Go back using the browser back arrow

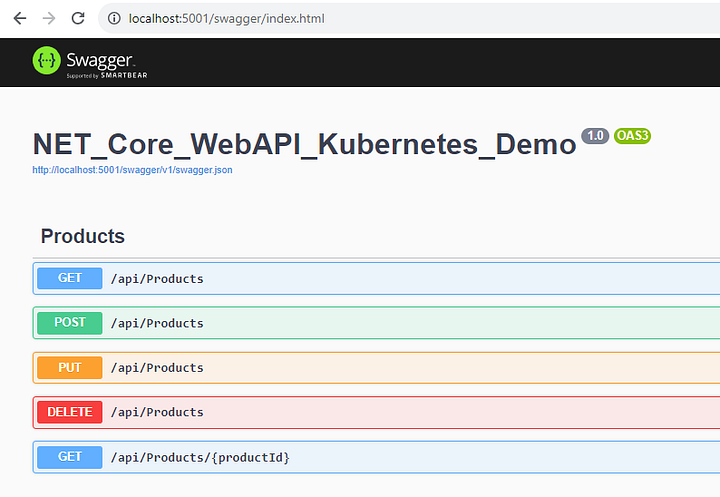(x=20, y=18)
